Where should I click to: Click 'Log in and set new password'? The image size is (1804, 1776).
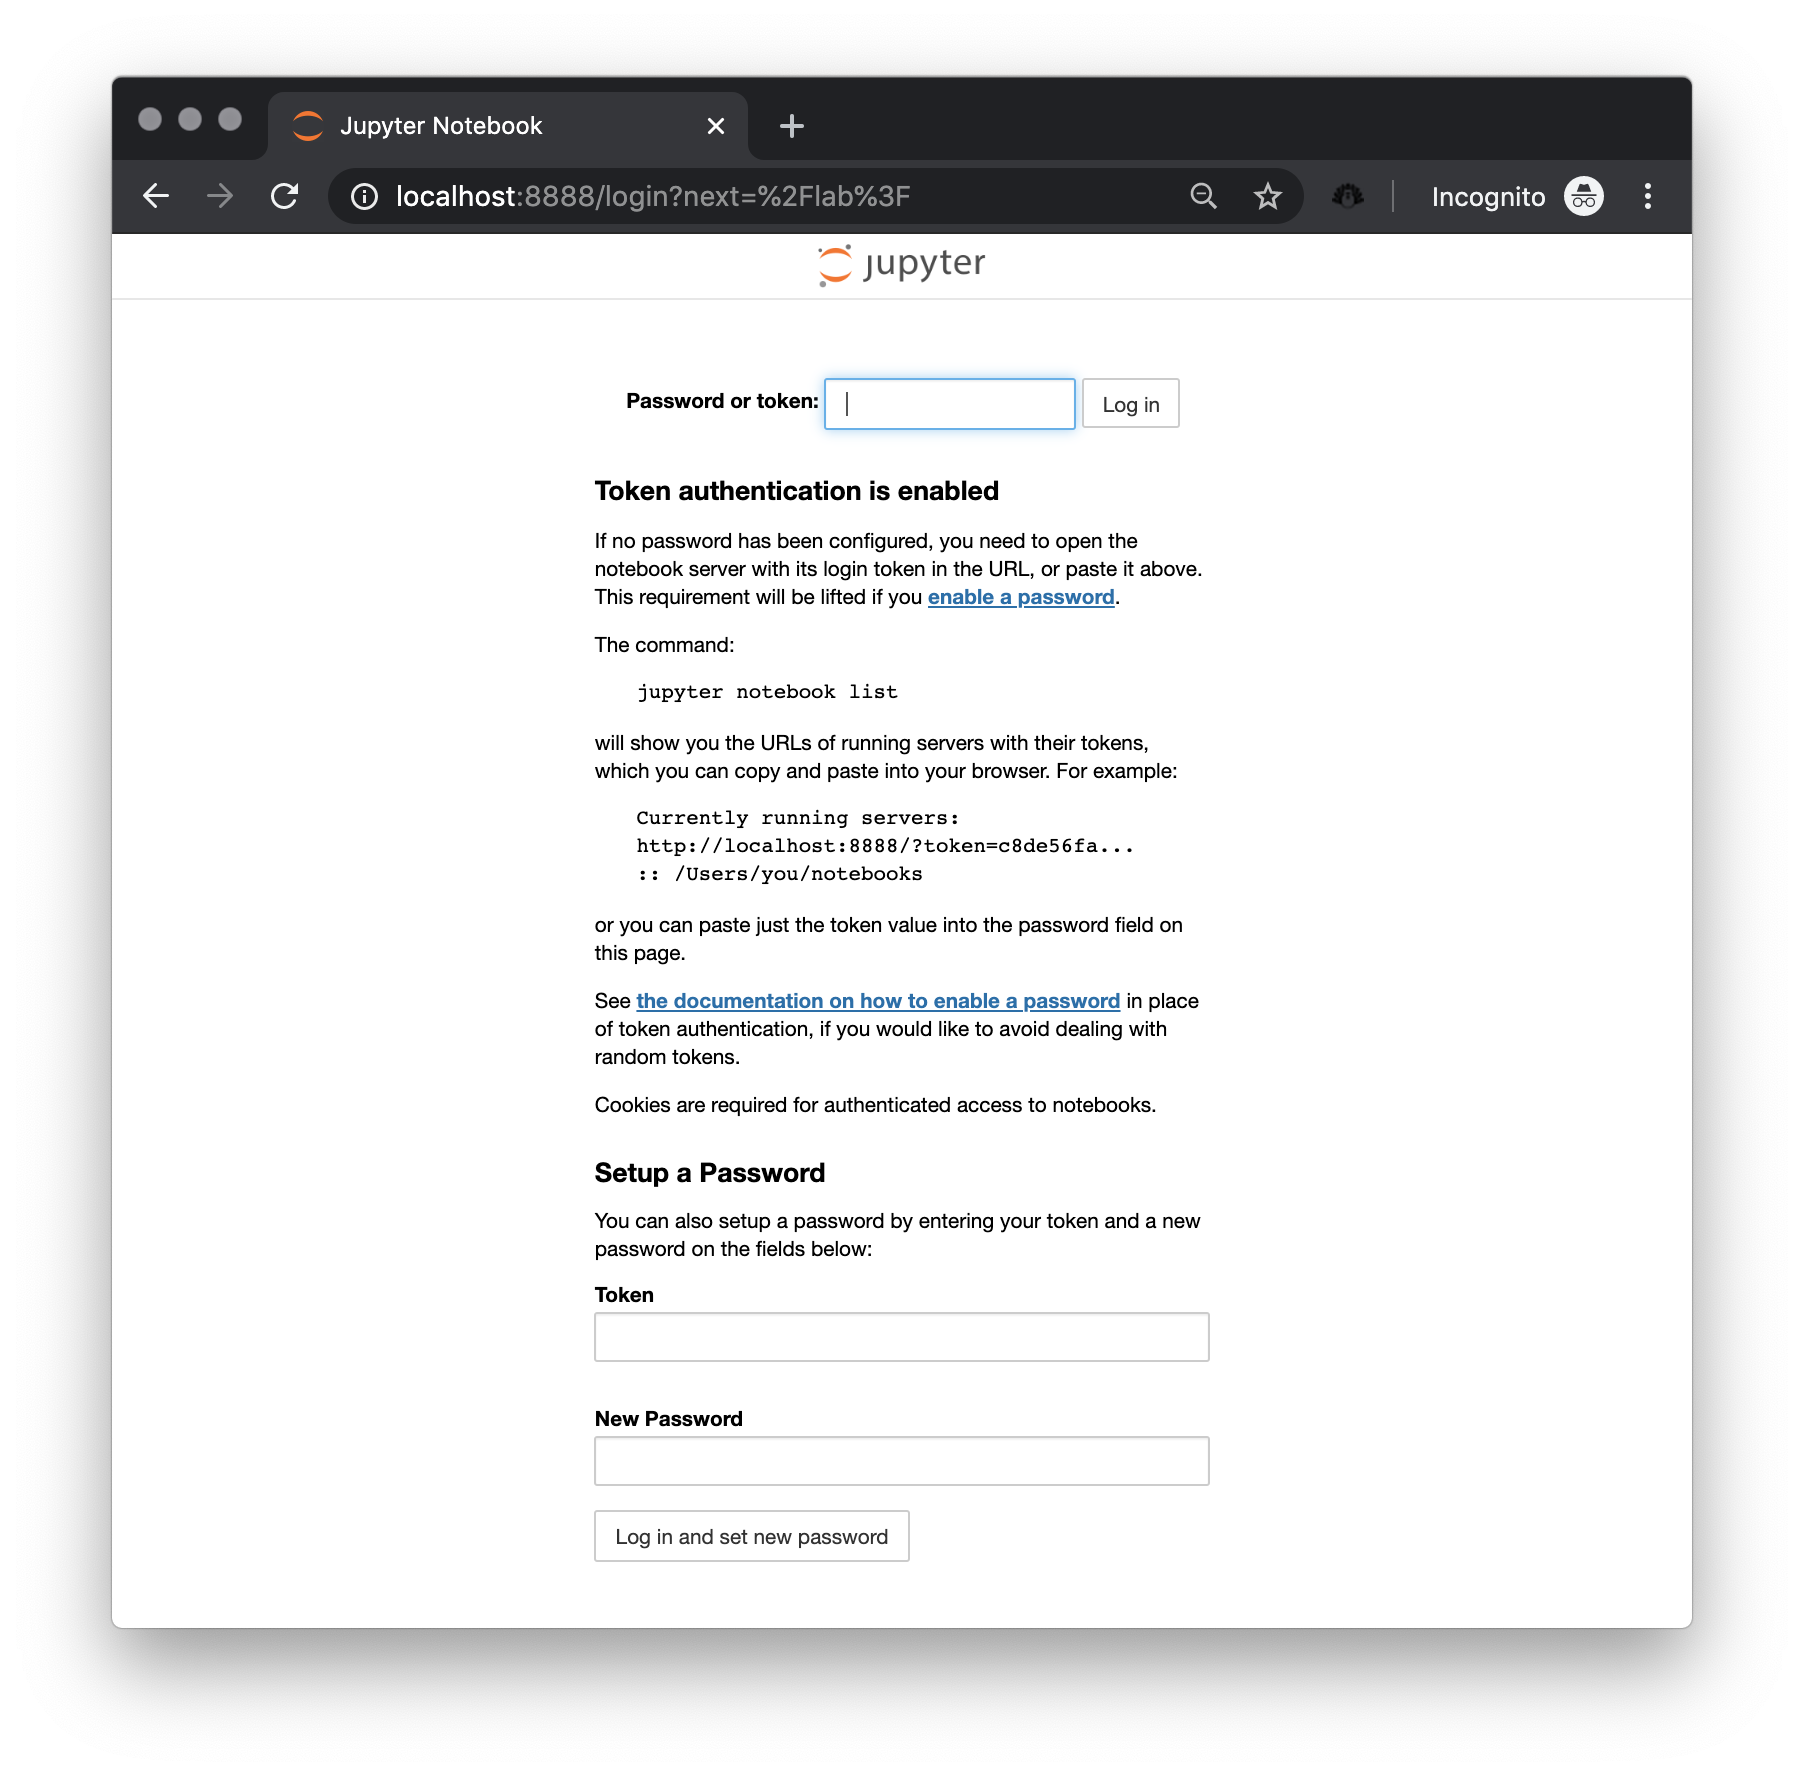tap(751, 1536)
